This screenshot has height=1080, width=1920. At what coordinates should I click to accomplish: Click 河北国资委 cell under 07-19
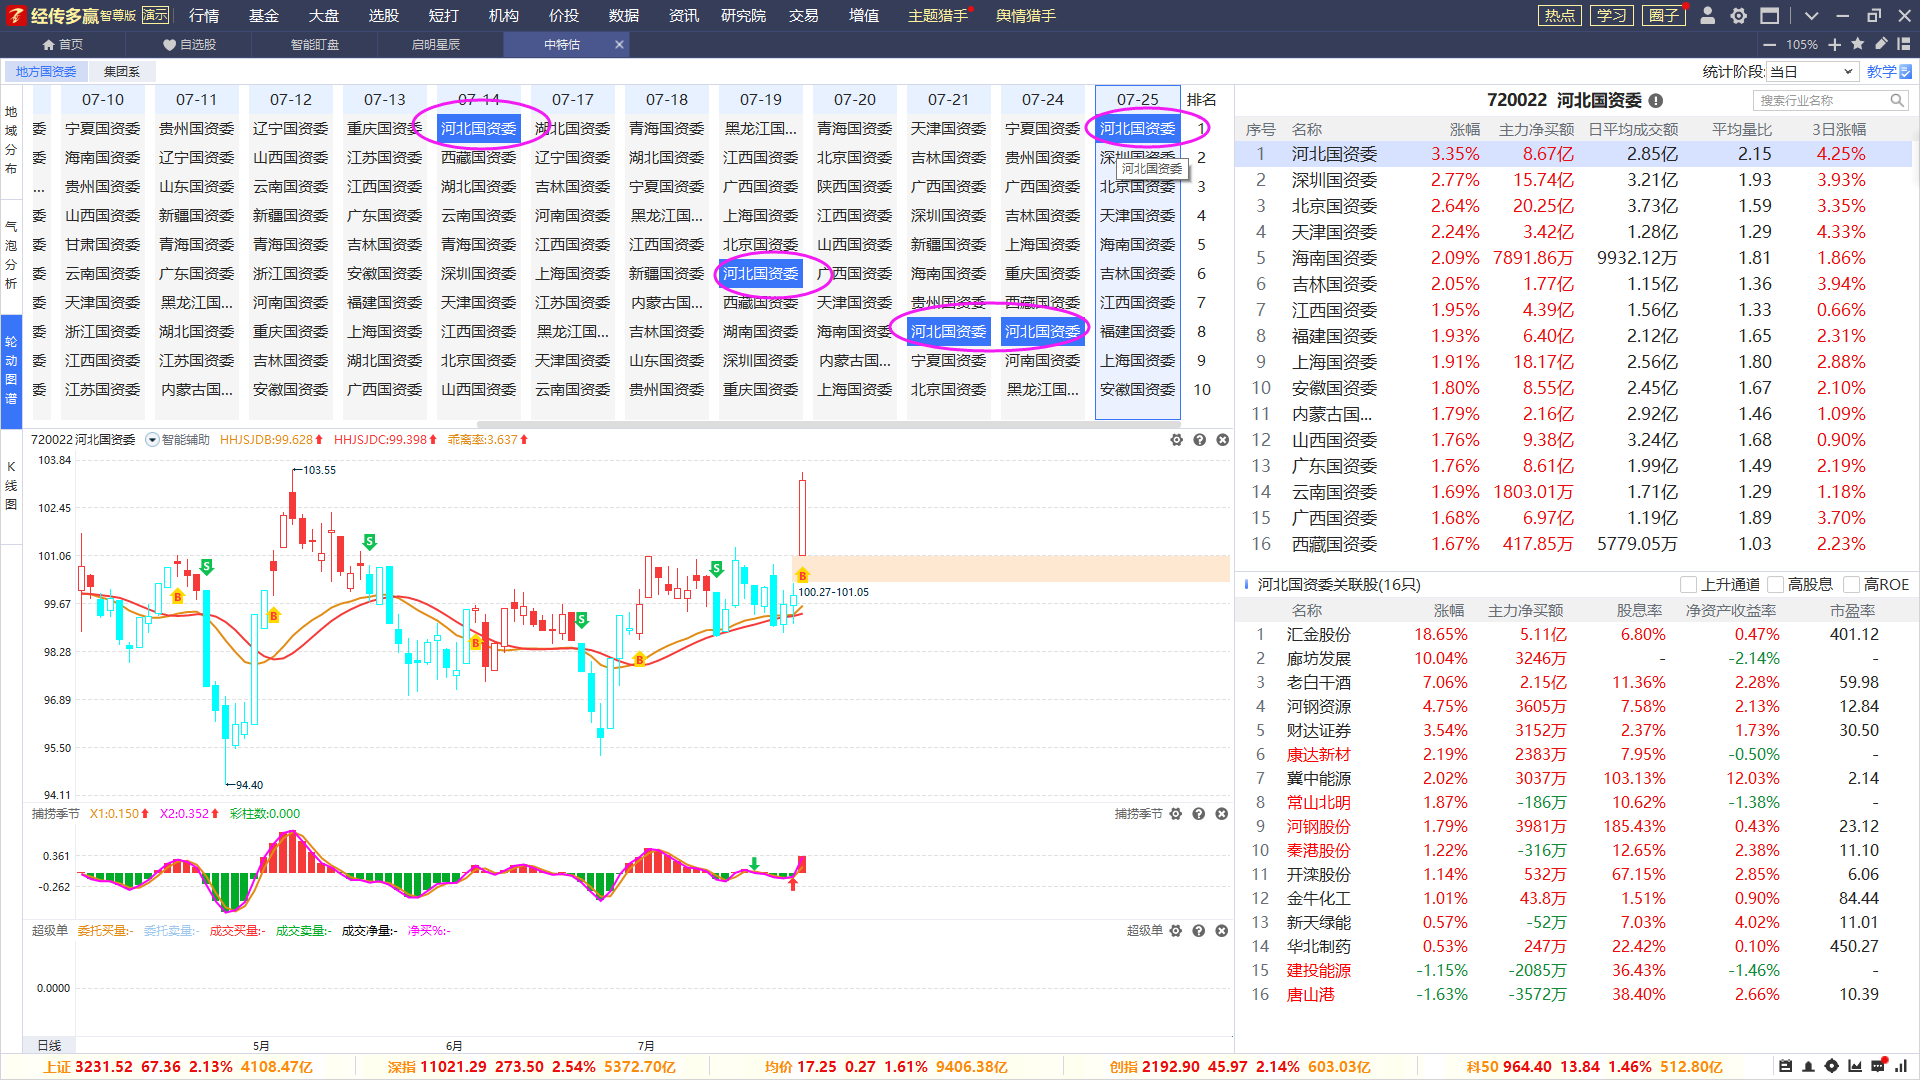(761, 274)
